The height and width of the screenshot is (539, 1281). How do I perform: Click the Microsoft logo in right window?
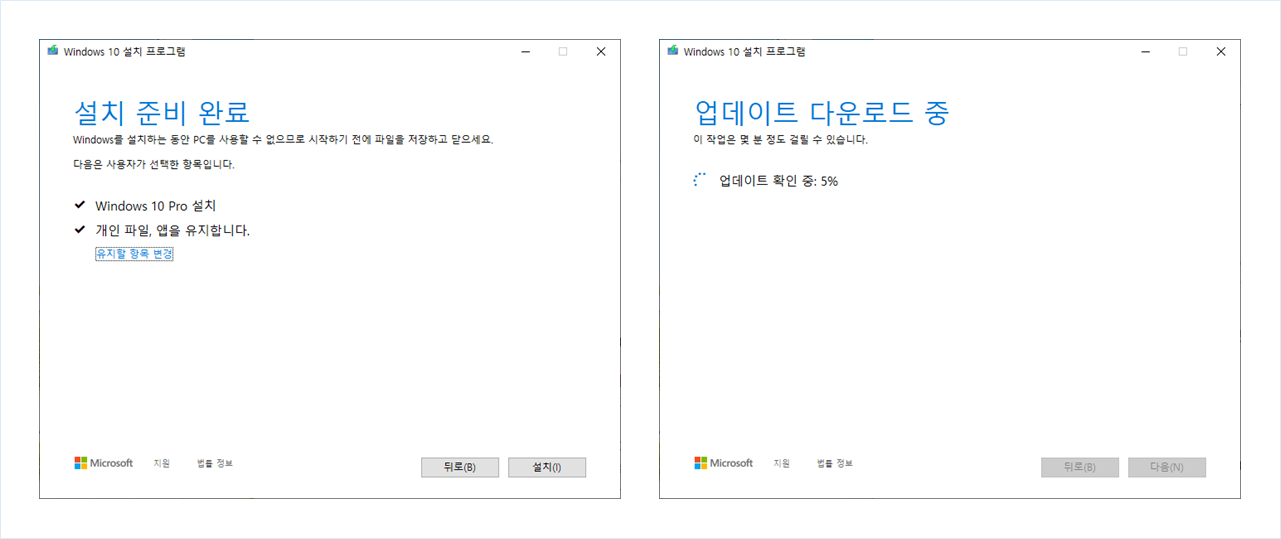click(724, 463)
